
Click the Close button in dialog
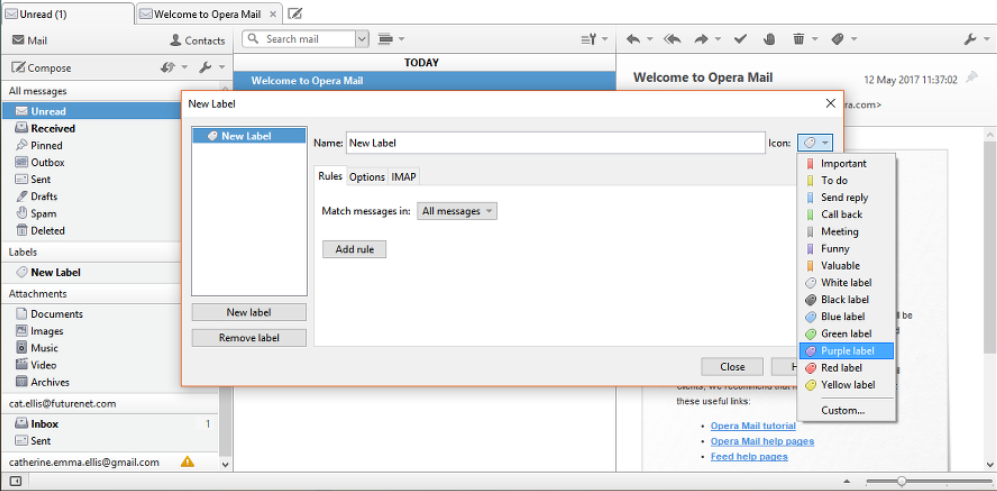tap(732, 366)
